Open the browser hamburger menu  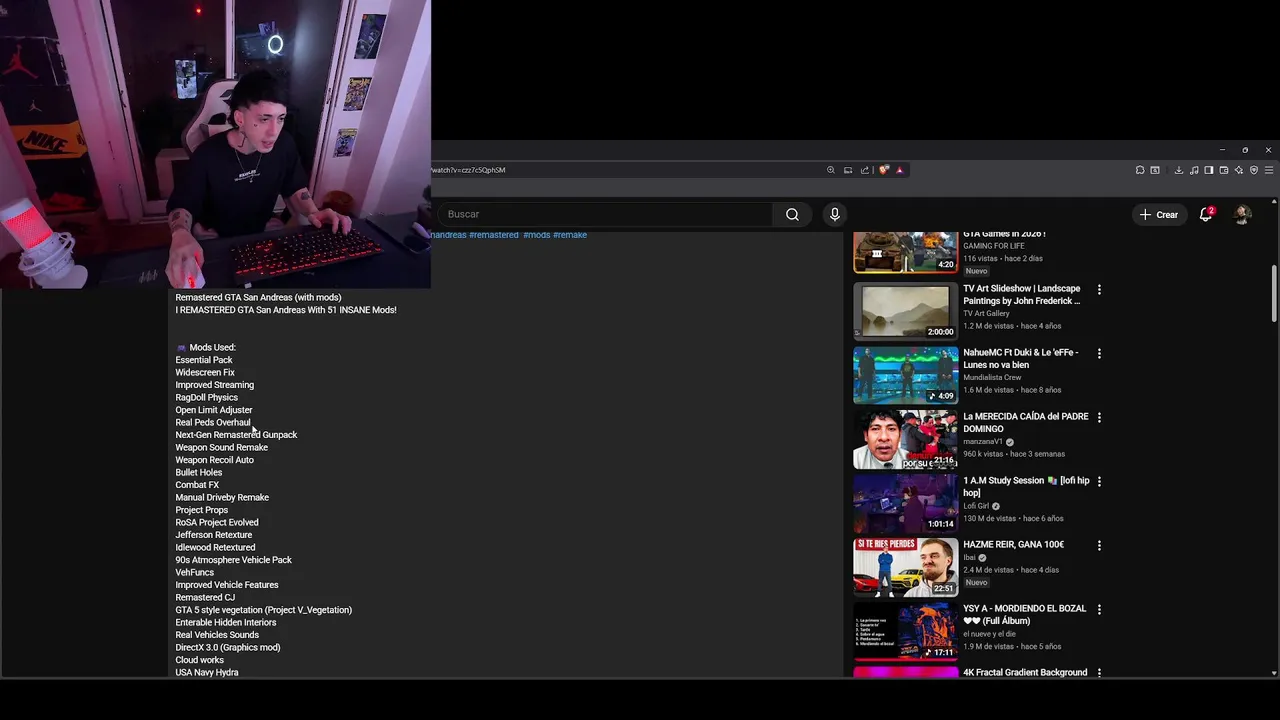(1269, 170)
